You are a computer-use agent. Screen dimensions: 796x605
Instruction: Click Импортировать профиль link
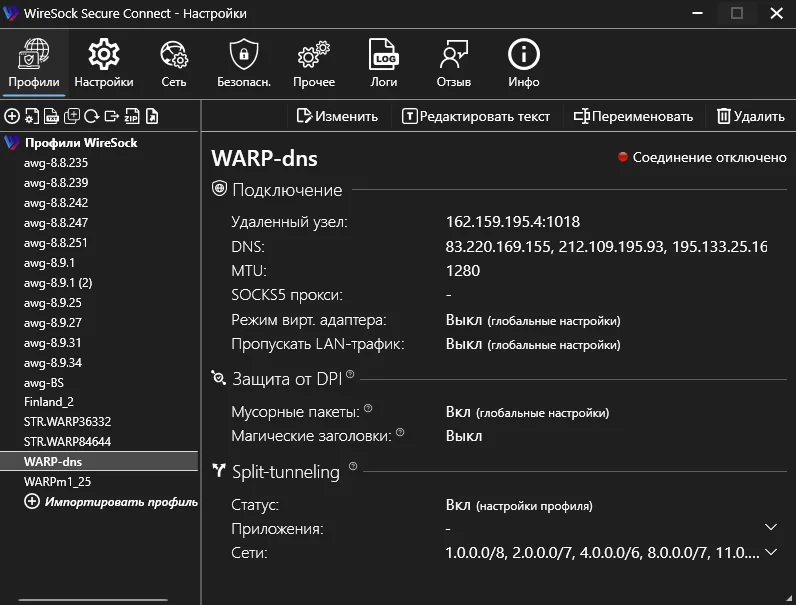tap(111, 501)
